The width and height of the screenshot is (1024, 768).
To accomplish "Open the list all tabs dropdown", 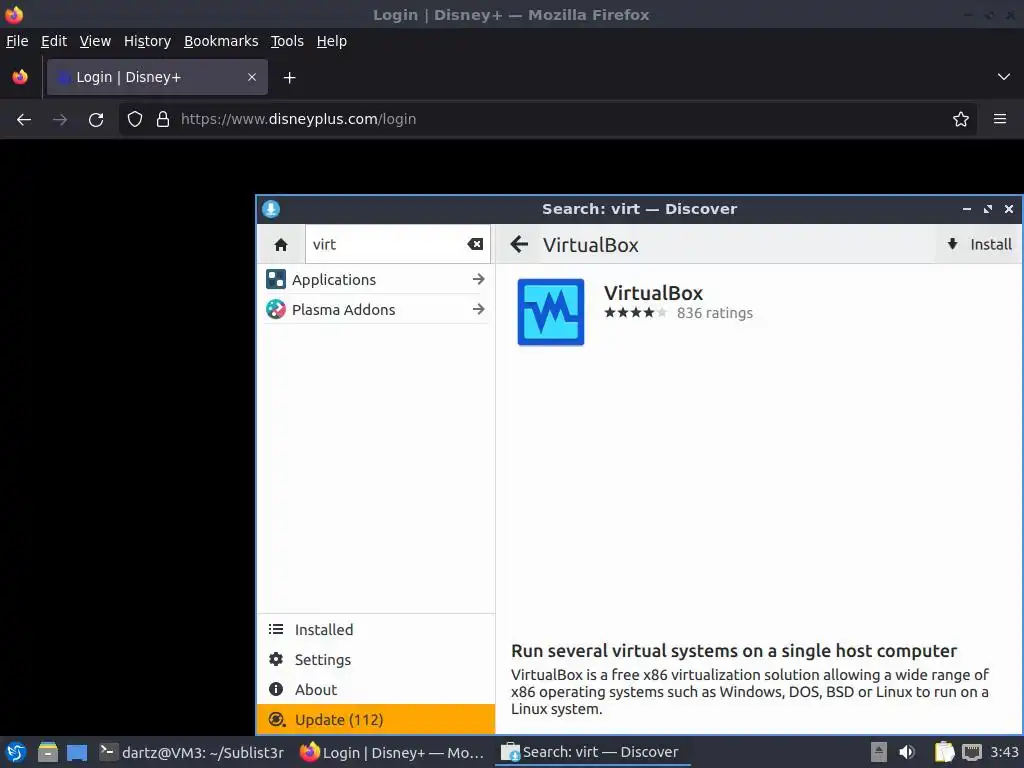I will [x=1004, y=77].
